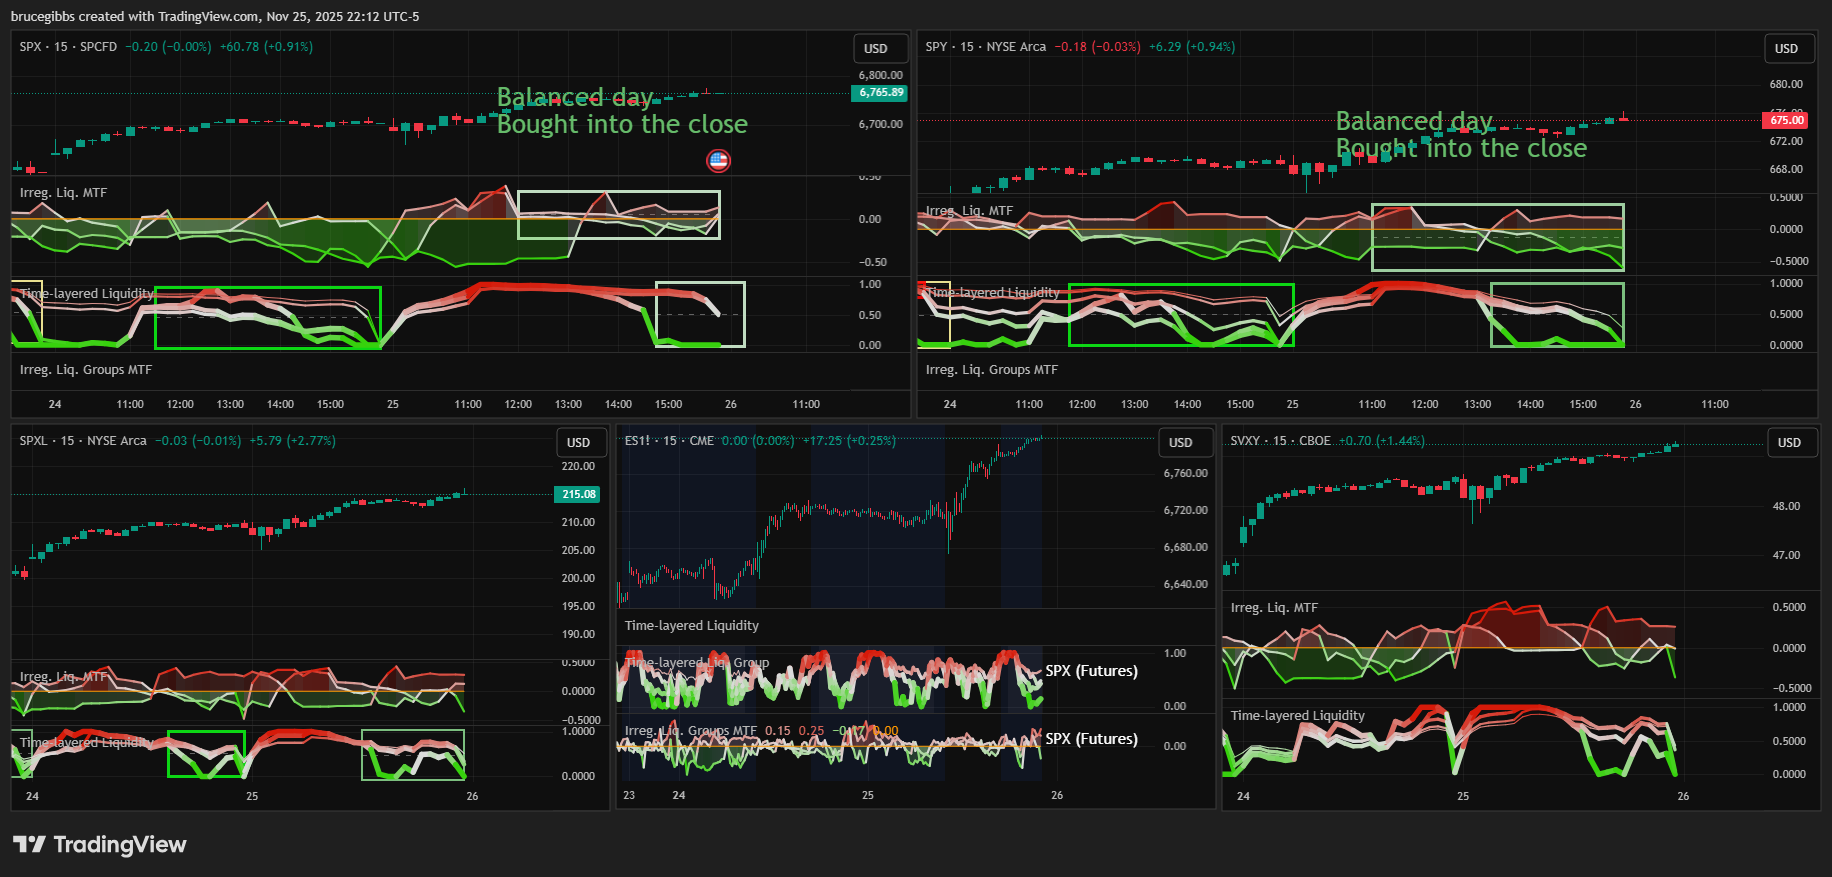Image resolution: width=1832 pixels, height=877 pixels.
Task: Open USD currency selector on SPY chart
Action: [1786, 49]
